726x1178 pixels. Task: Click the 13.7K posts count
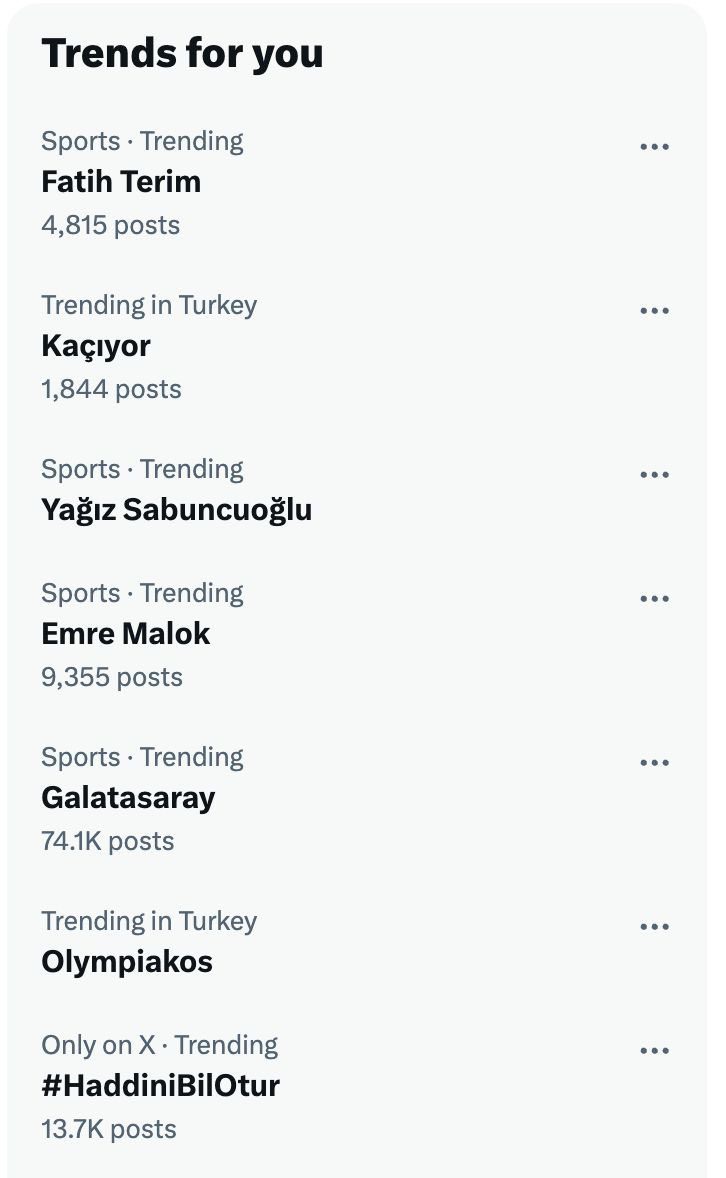(x=109, y=1129)
